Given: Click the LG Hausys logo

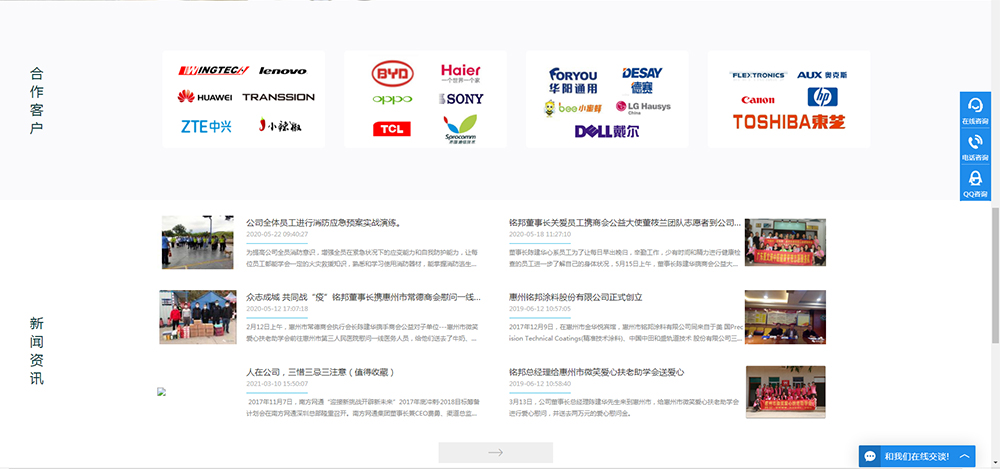Looking at the screenshot, I should click(643, 107).
